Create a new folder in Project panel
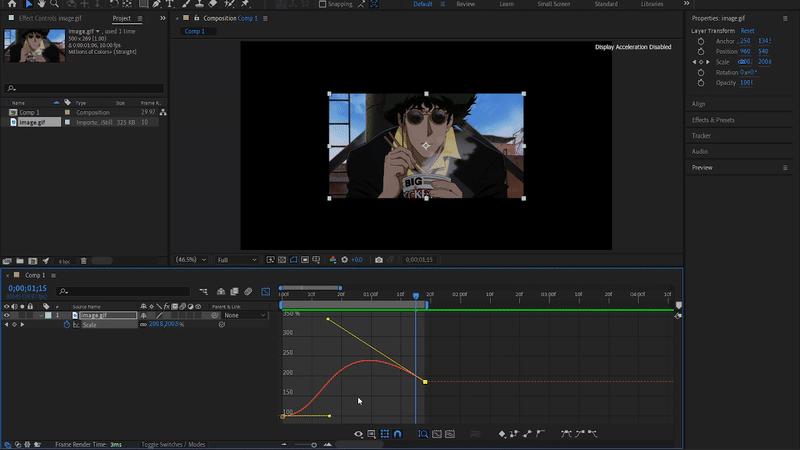800x450 pixels. [20, 261]
